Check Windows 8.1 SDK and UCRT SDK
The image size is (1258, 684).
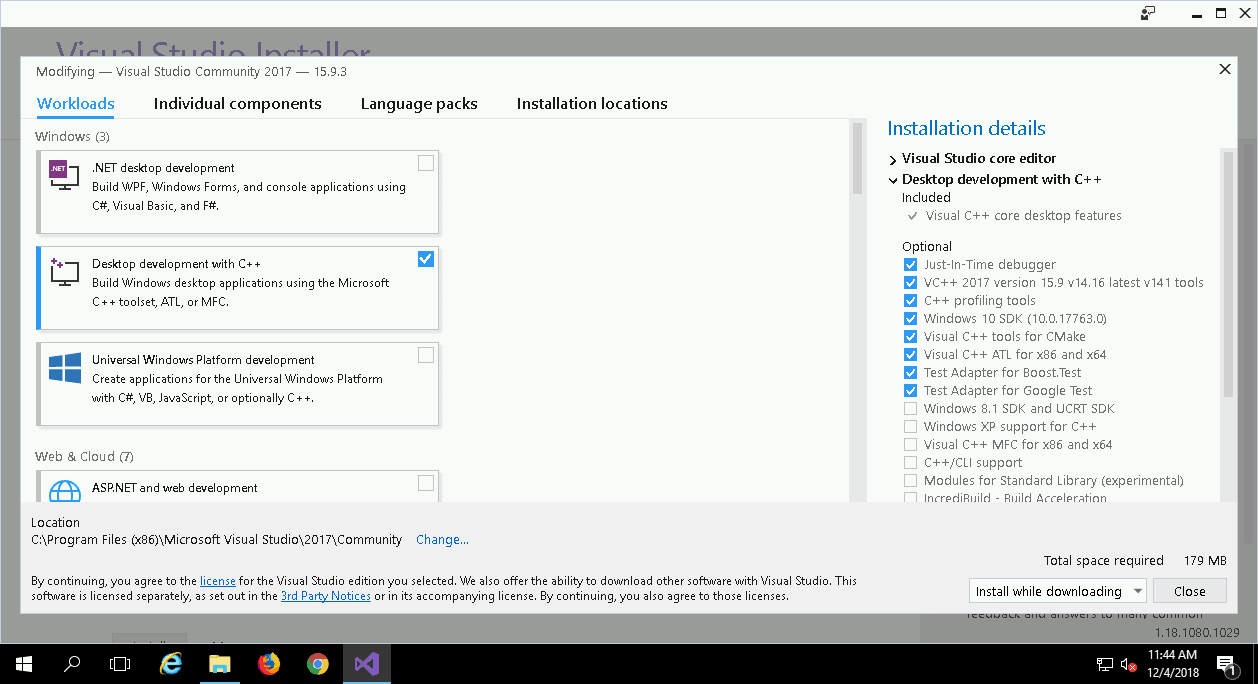pos(910,409)
